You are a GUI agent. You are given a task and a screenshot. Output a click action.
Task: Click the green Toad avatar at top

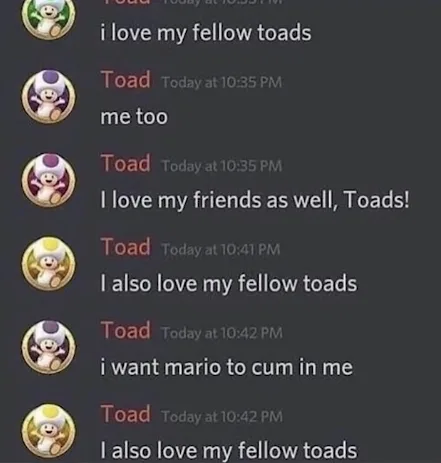tap(49, 16)
